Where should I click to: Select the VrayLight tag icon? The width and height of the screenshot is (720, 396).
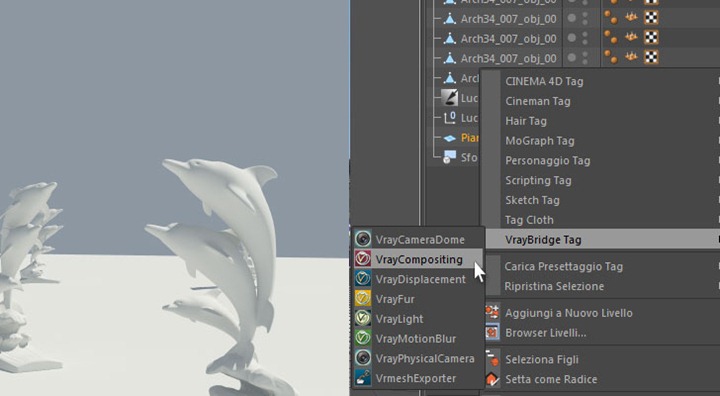363,318
